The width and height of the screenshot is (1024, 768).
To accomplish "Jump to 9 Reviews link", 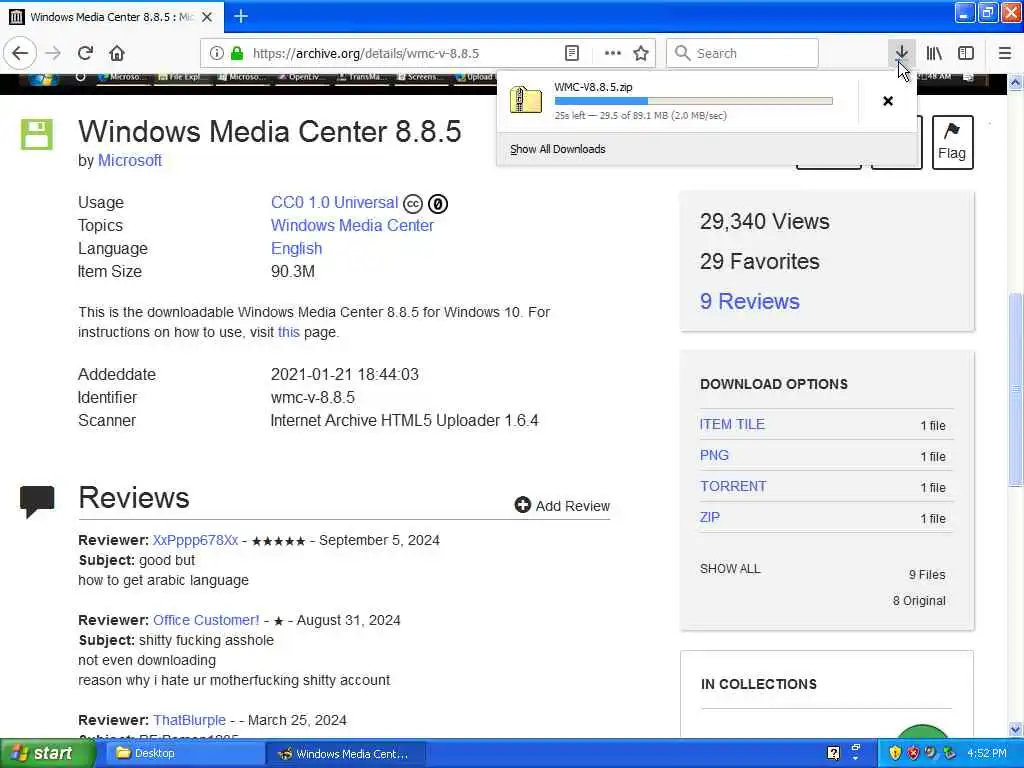I will (750, 301).
